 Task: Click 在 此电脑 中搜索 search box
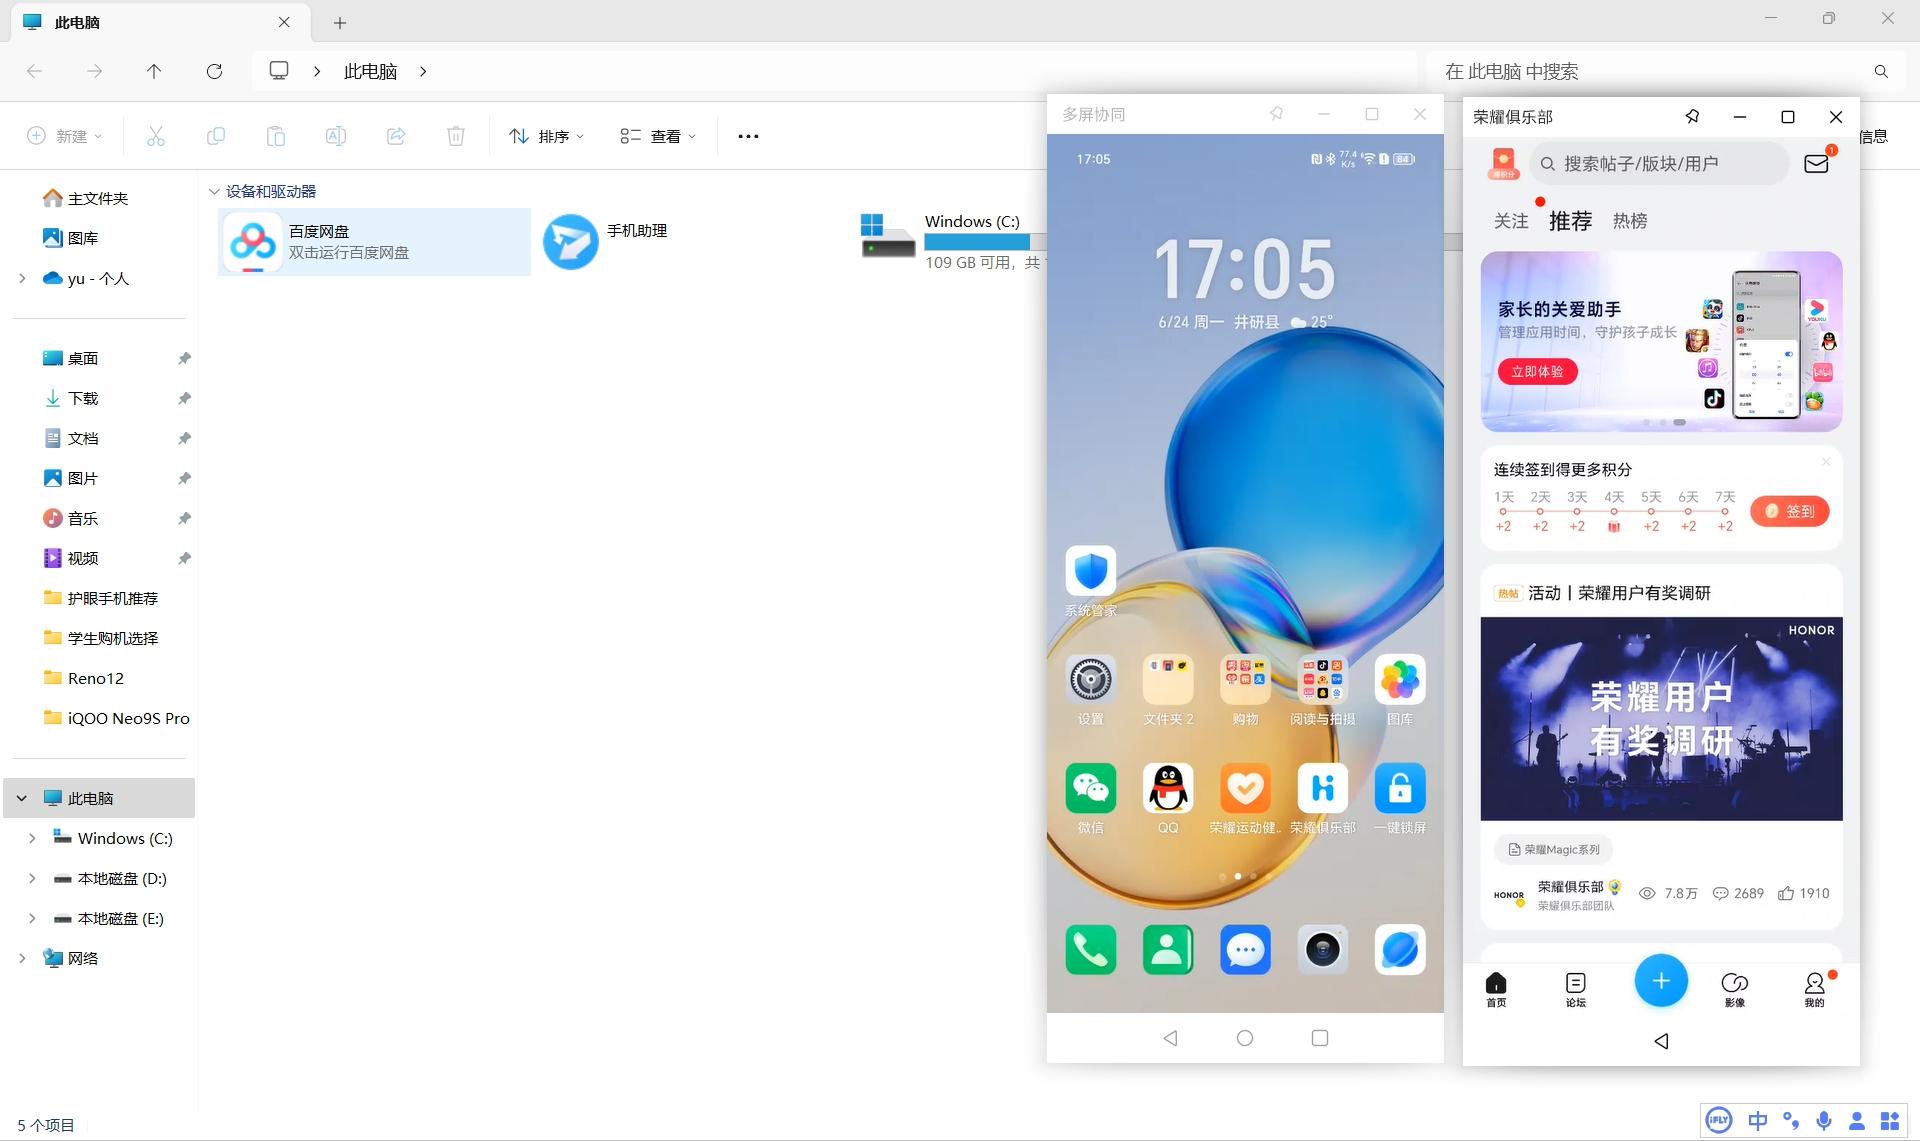(x=1667, y=71)
